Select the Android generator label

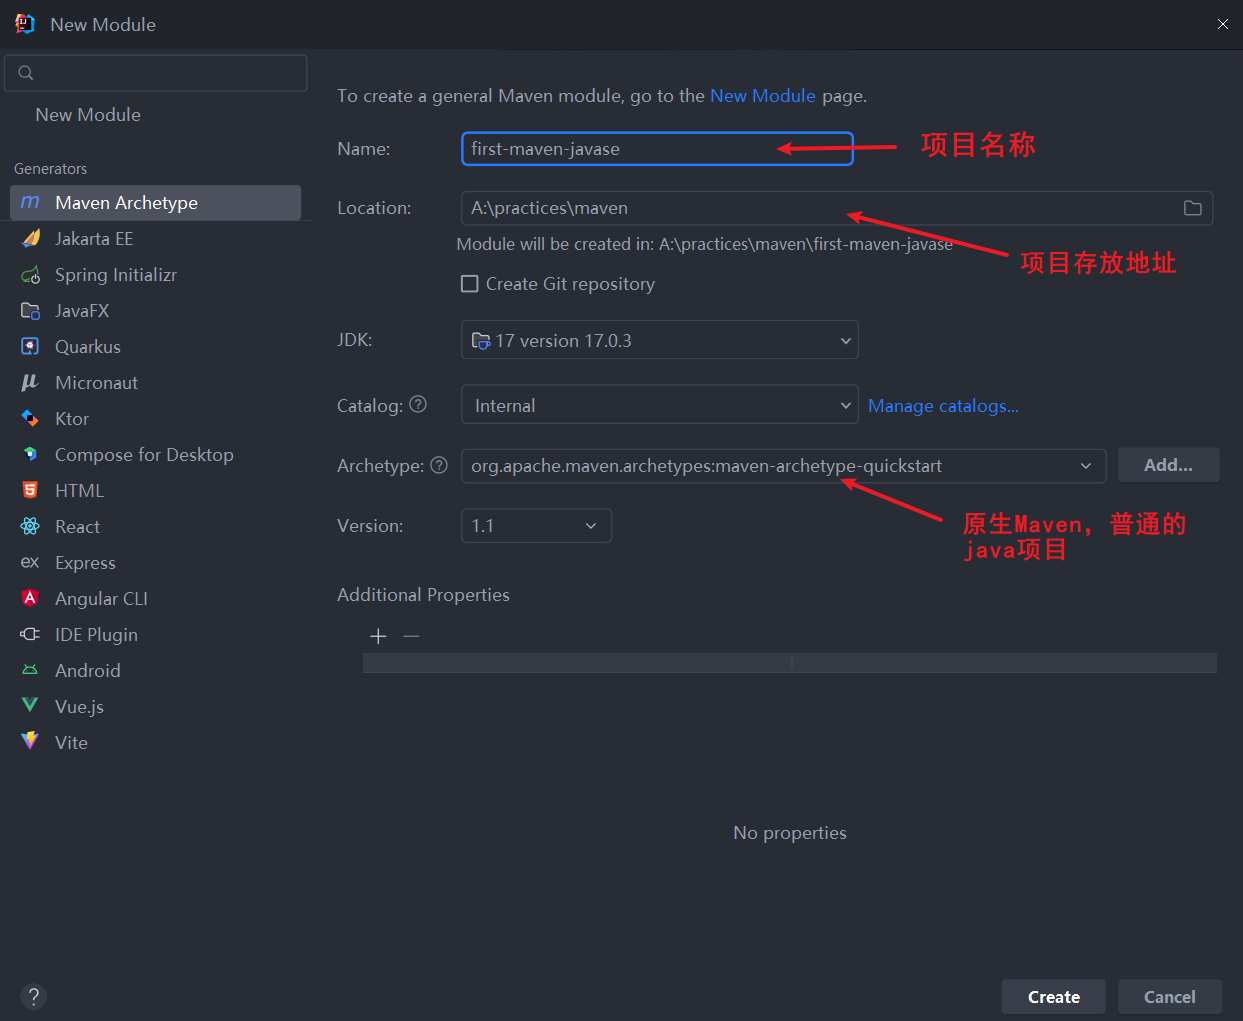pyautogui.click(x=87, y=670)
